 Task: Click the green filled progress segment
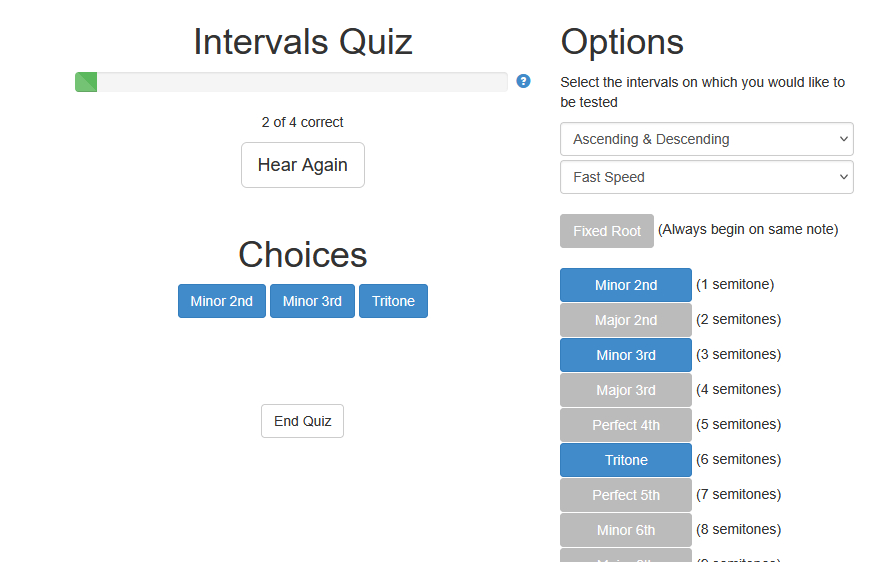[86, 82]
